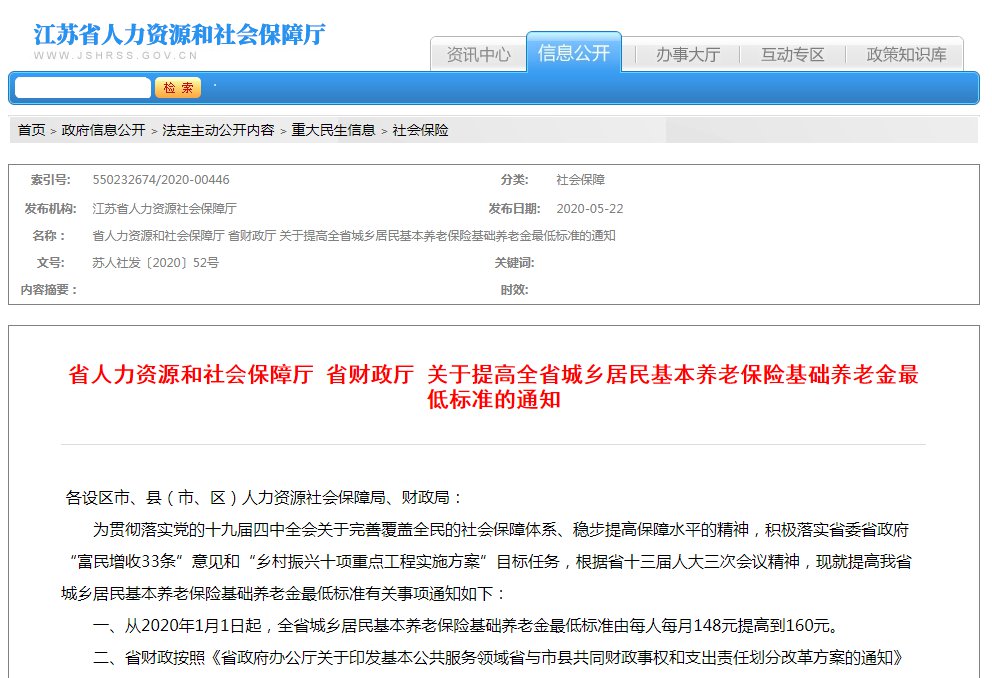
Task: Go to 首页 in the breadcrumb
Action: (x=31, y=130)
